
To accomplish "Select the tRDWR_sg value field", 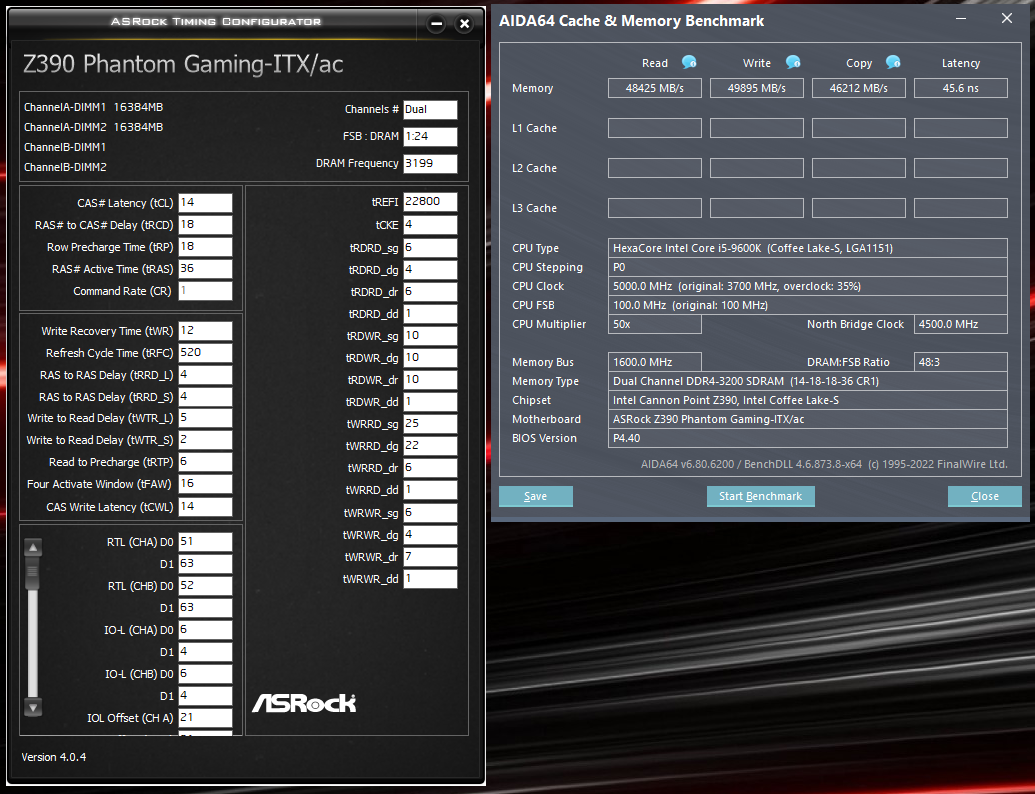I will pyautogui.click(x=430, y=336).
